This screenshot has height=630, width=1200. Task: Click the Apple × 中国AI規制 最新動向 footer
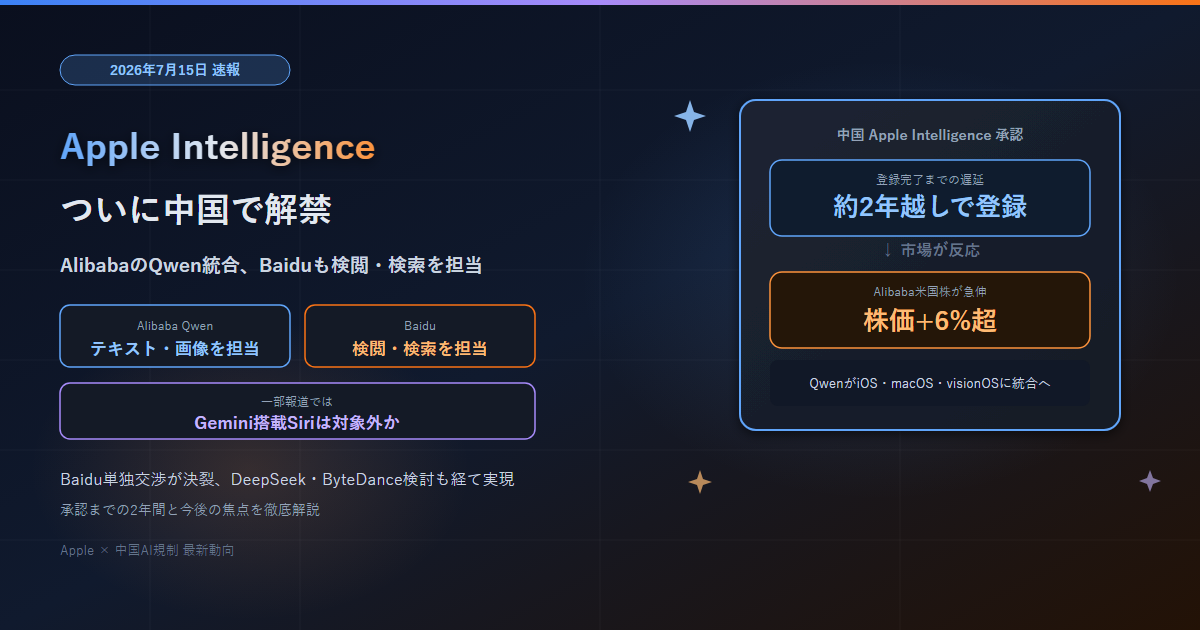click(x=147, y=550)
